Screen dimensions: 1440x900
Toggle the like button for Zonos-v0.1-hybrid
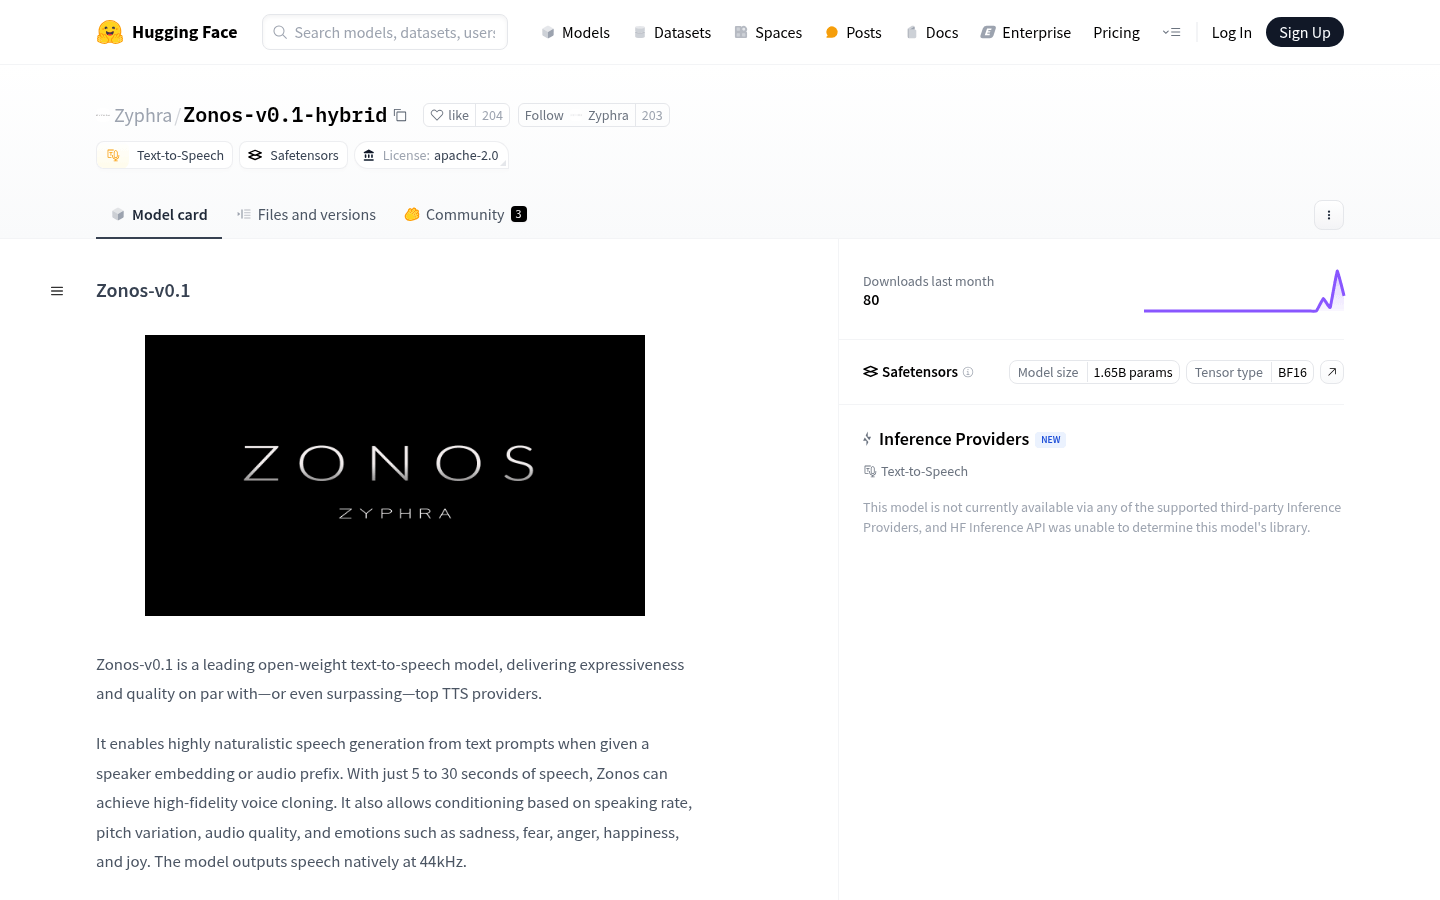449,115
